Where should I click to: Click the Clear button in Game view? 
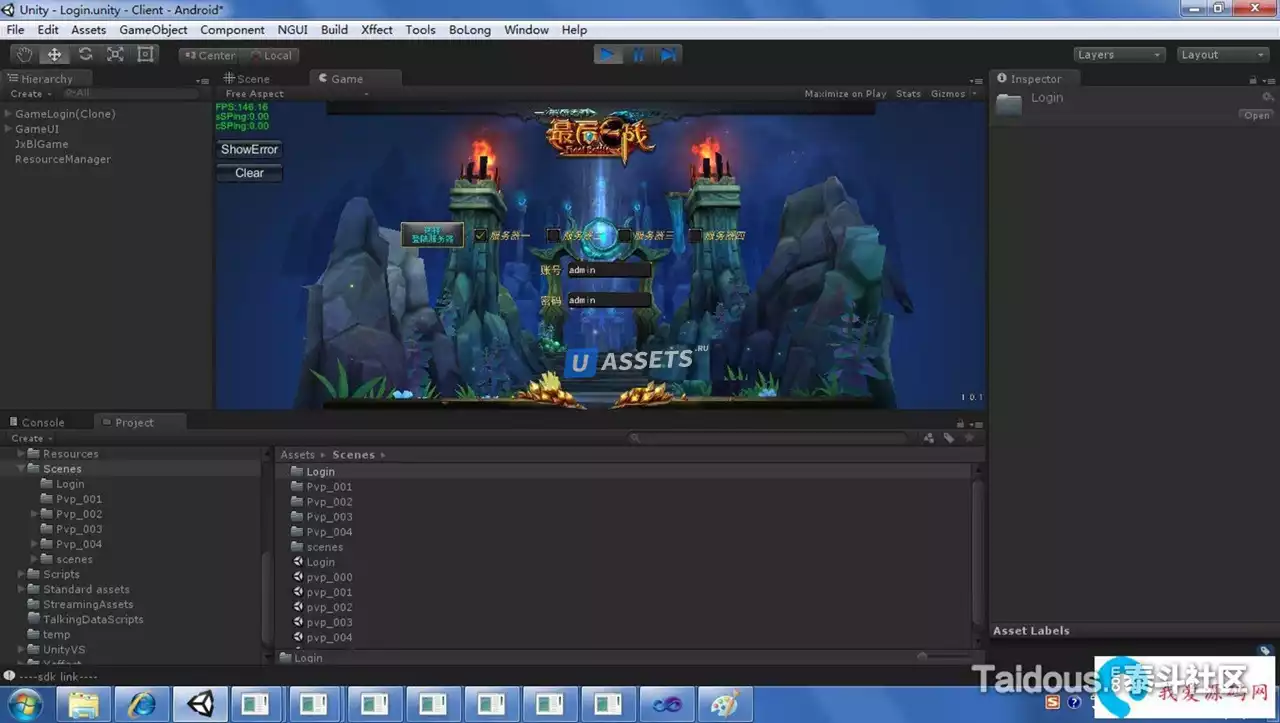tap(250, 173)
